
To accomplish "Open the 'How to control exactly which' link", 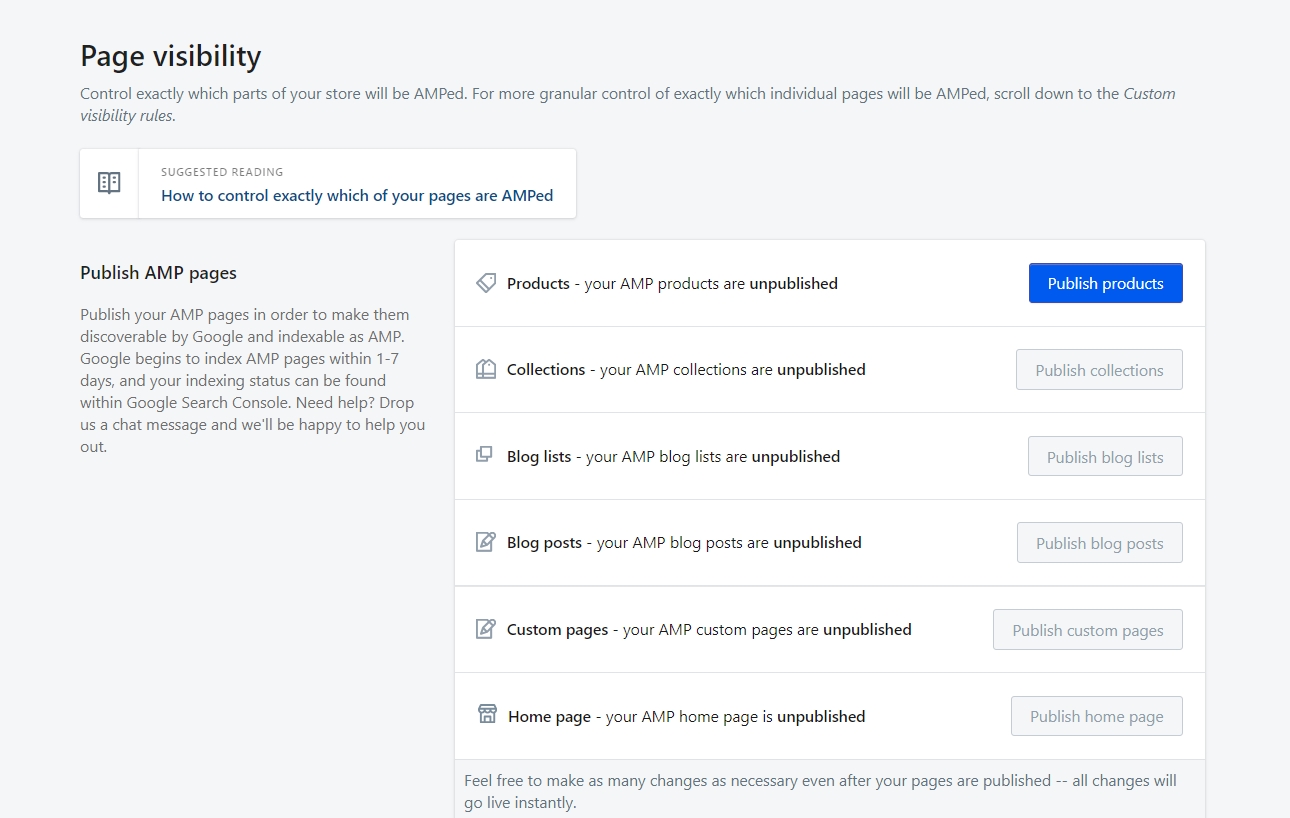I will tap(357, 196).
